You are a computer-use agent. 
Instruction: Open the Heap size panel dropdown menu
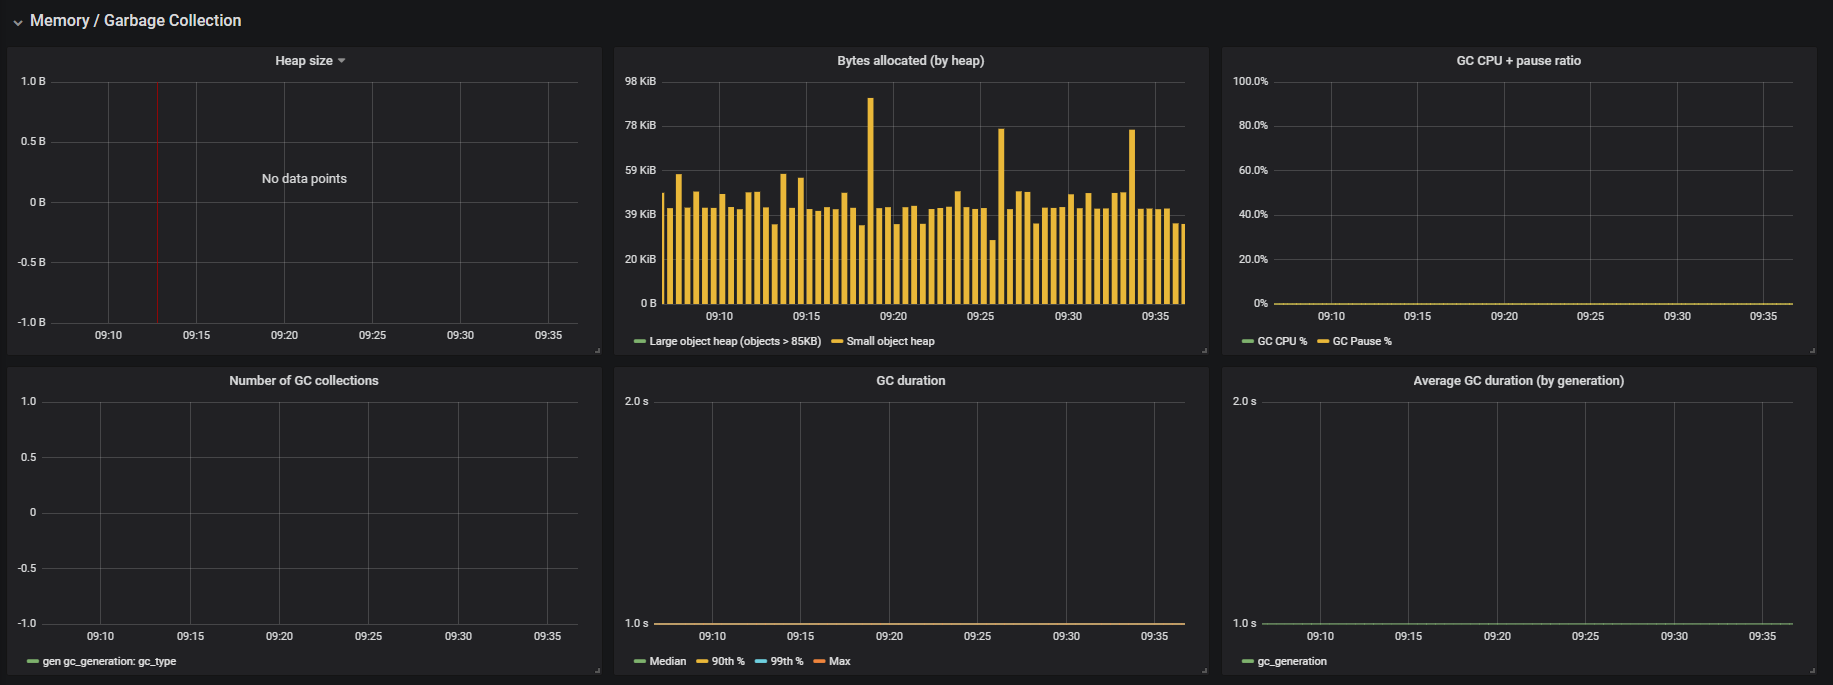[341, 61]
